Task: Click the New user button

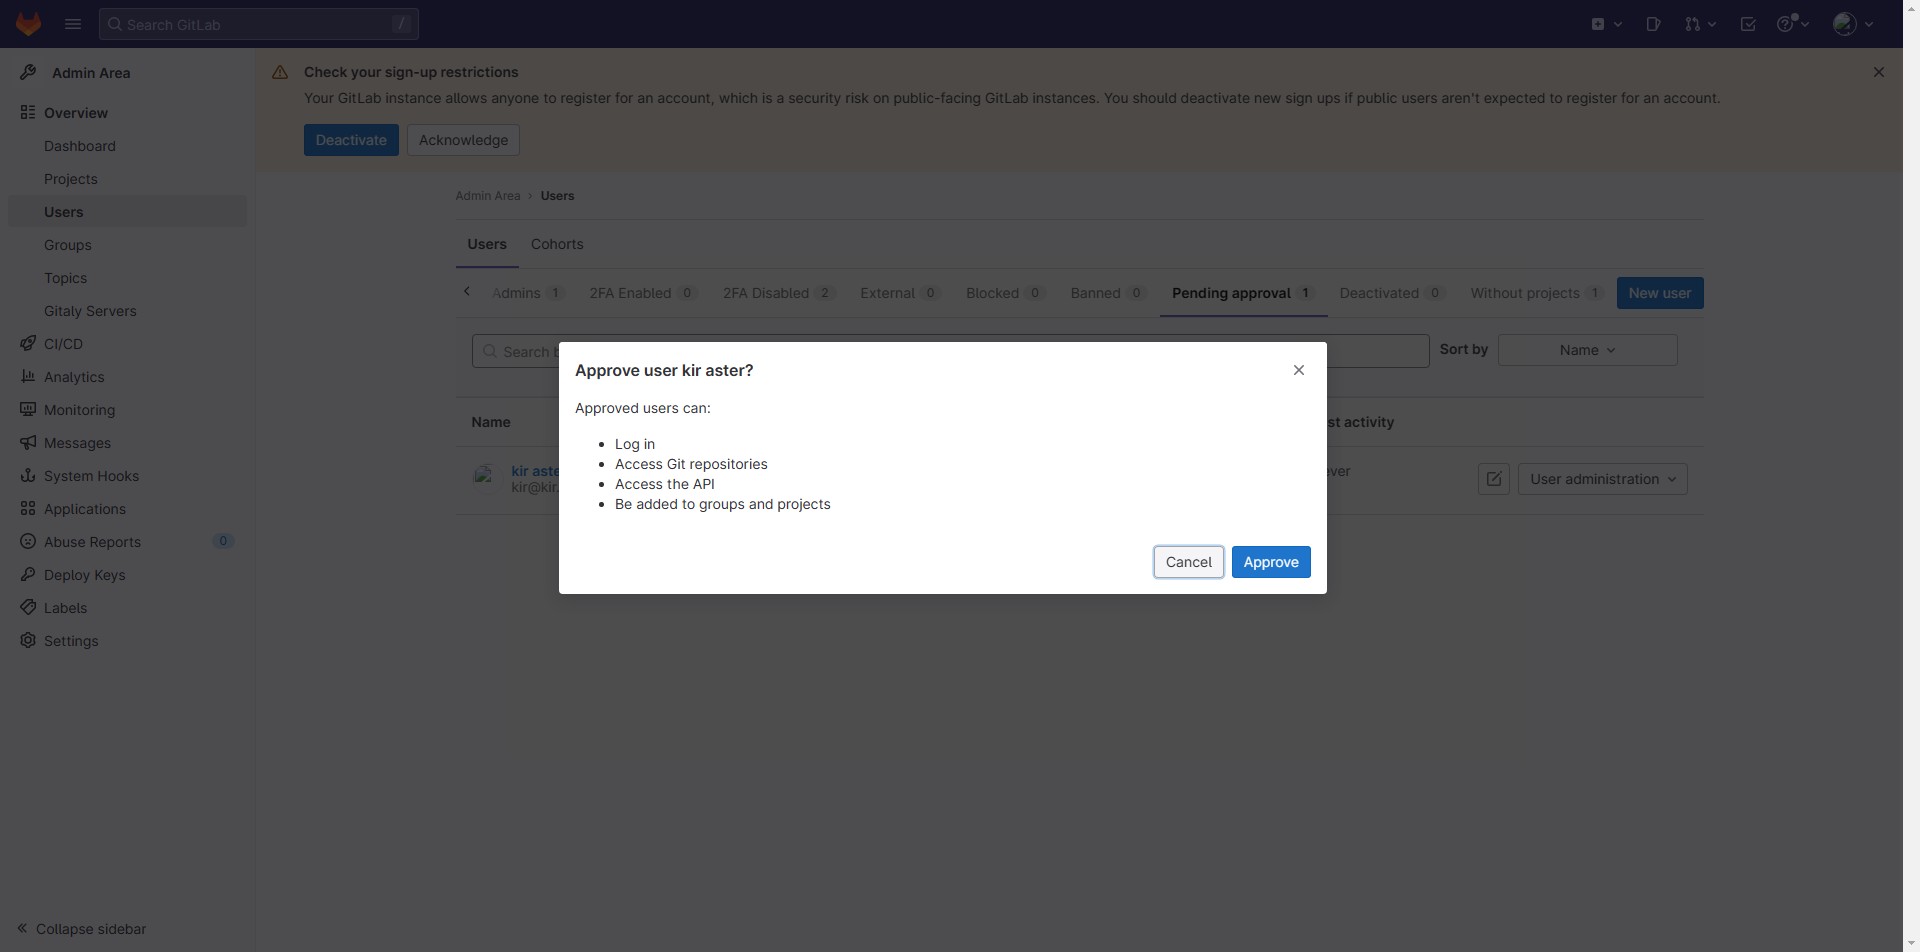Action: click(1660, 293)
